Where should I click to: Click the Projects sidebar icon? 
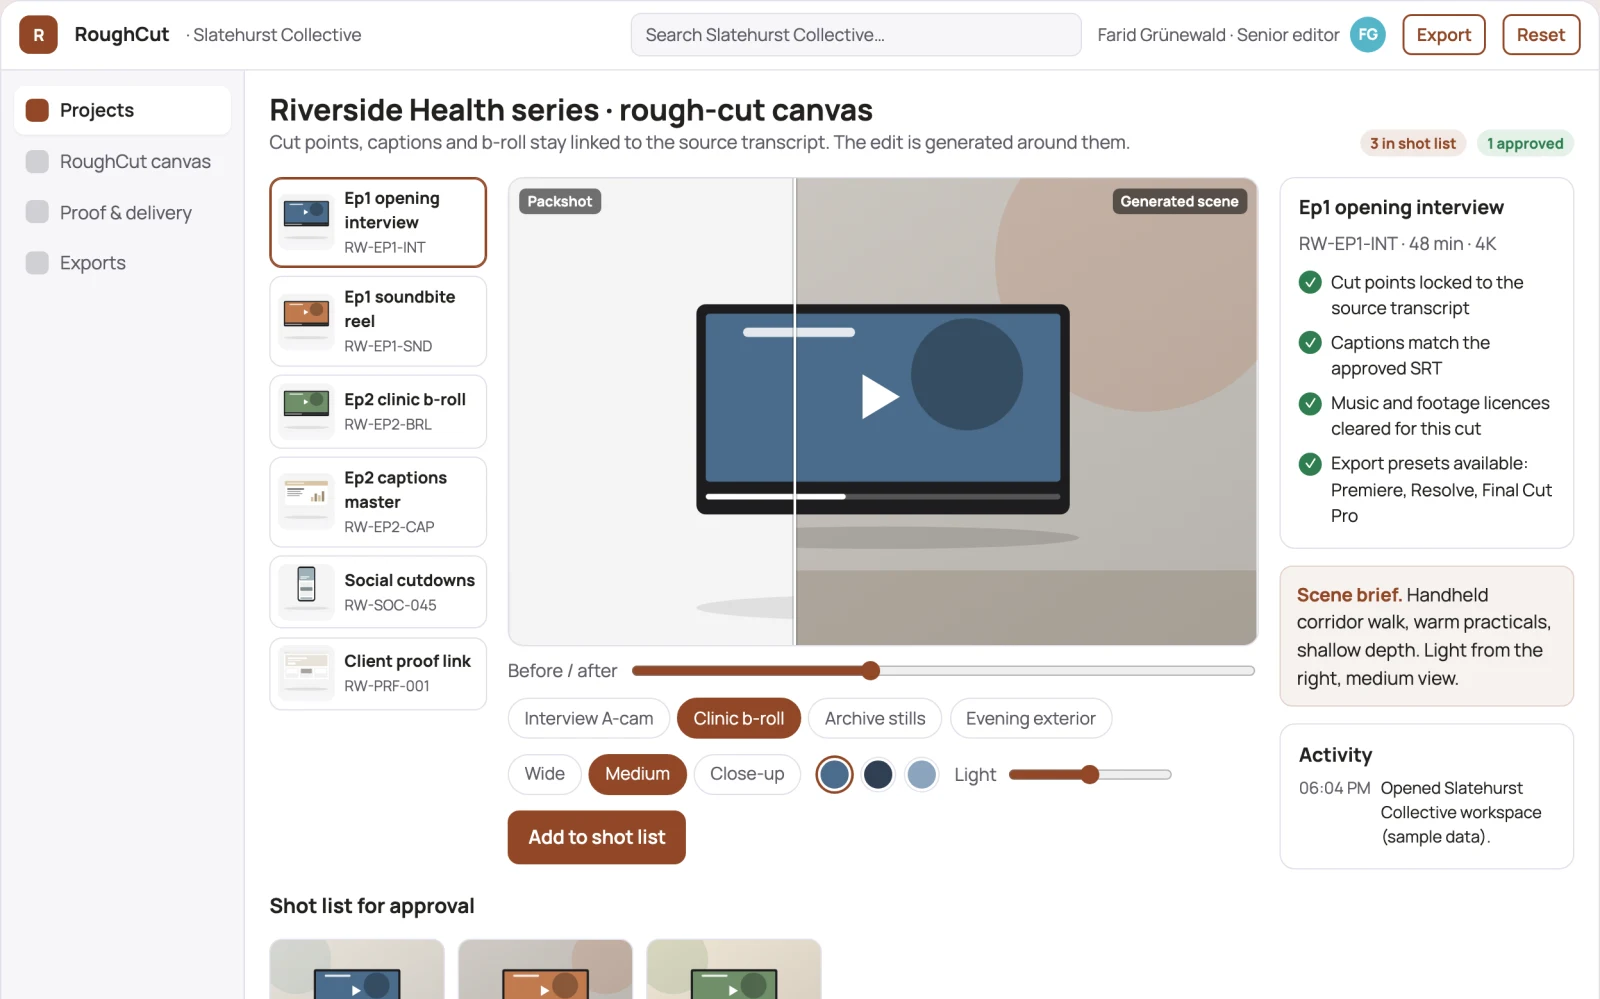[x=37, y=110]
